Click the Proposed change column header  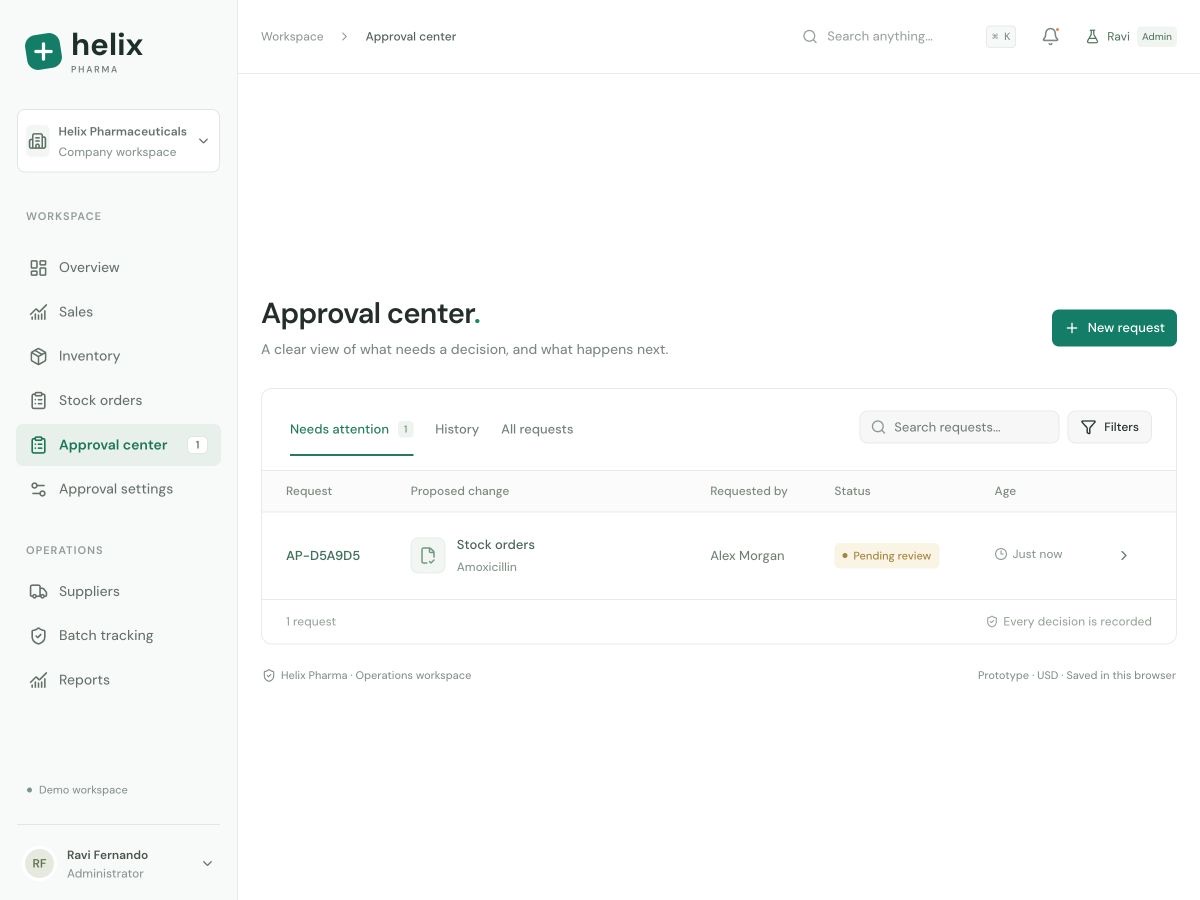[x=460, y=491]
